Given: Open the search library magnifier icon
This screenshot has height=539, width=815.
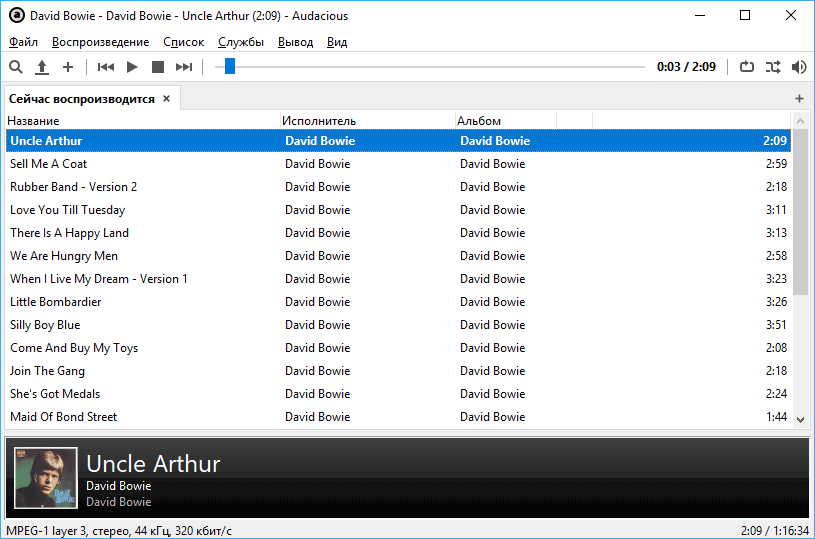Looking at the screenshot, I should tap(16, 67).
